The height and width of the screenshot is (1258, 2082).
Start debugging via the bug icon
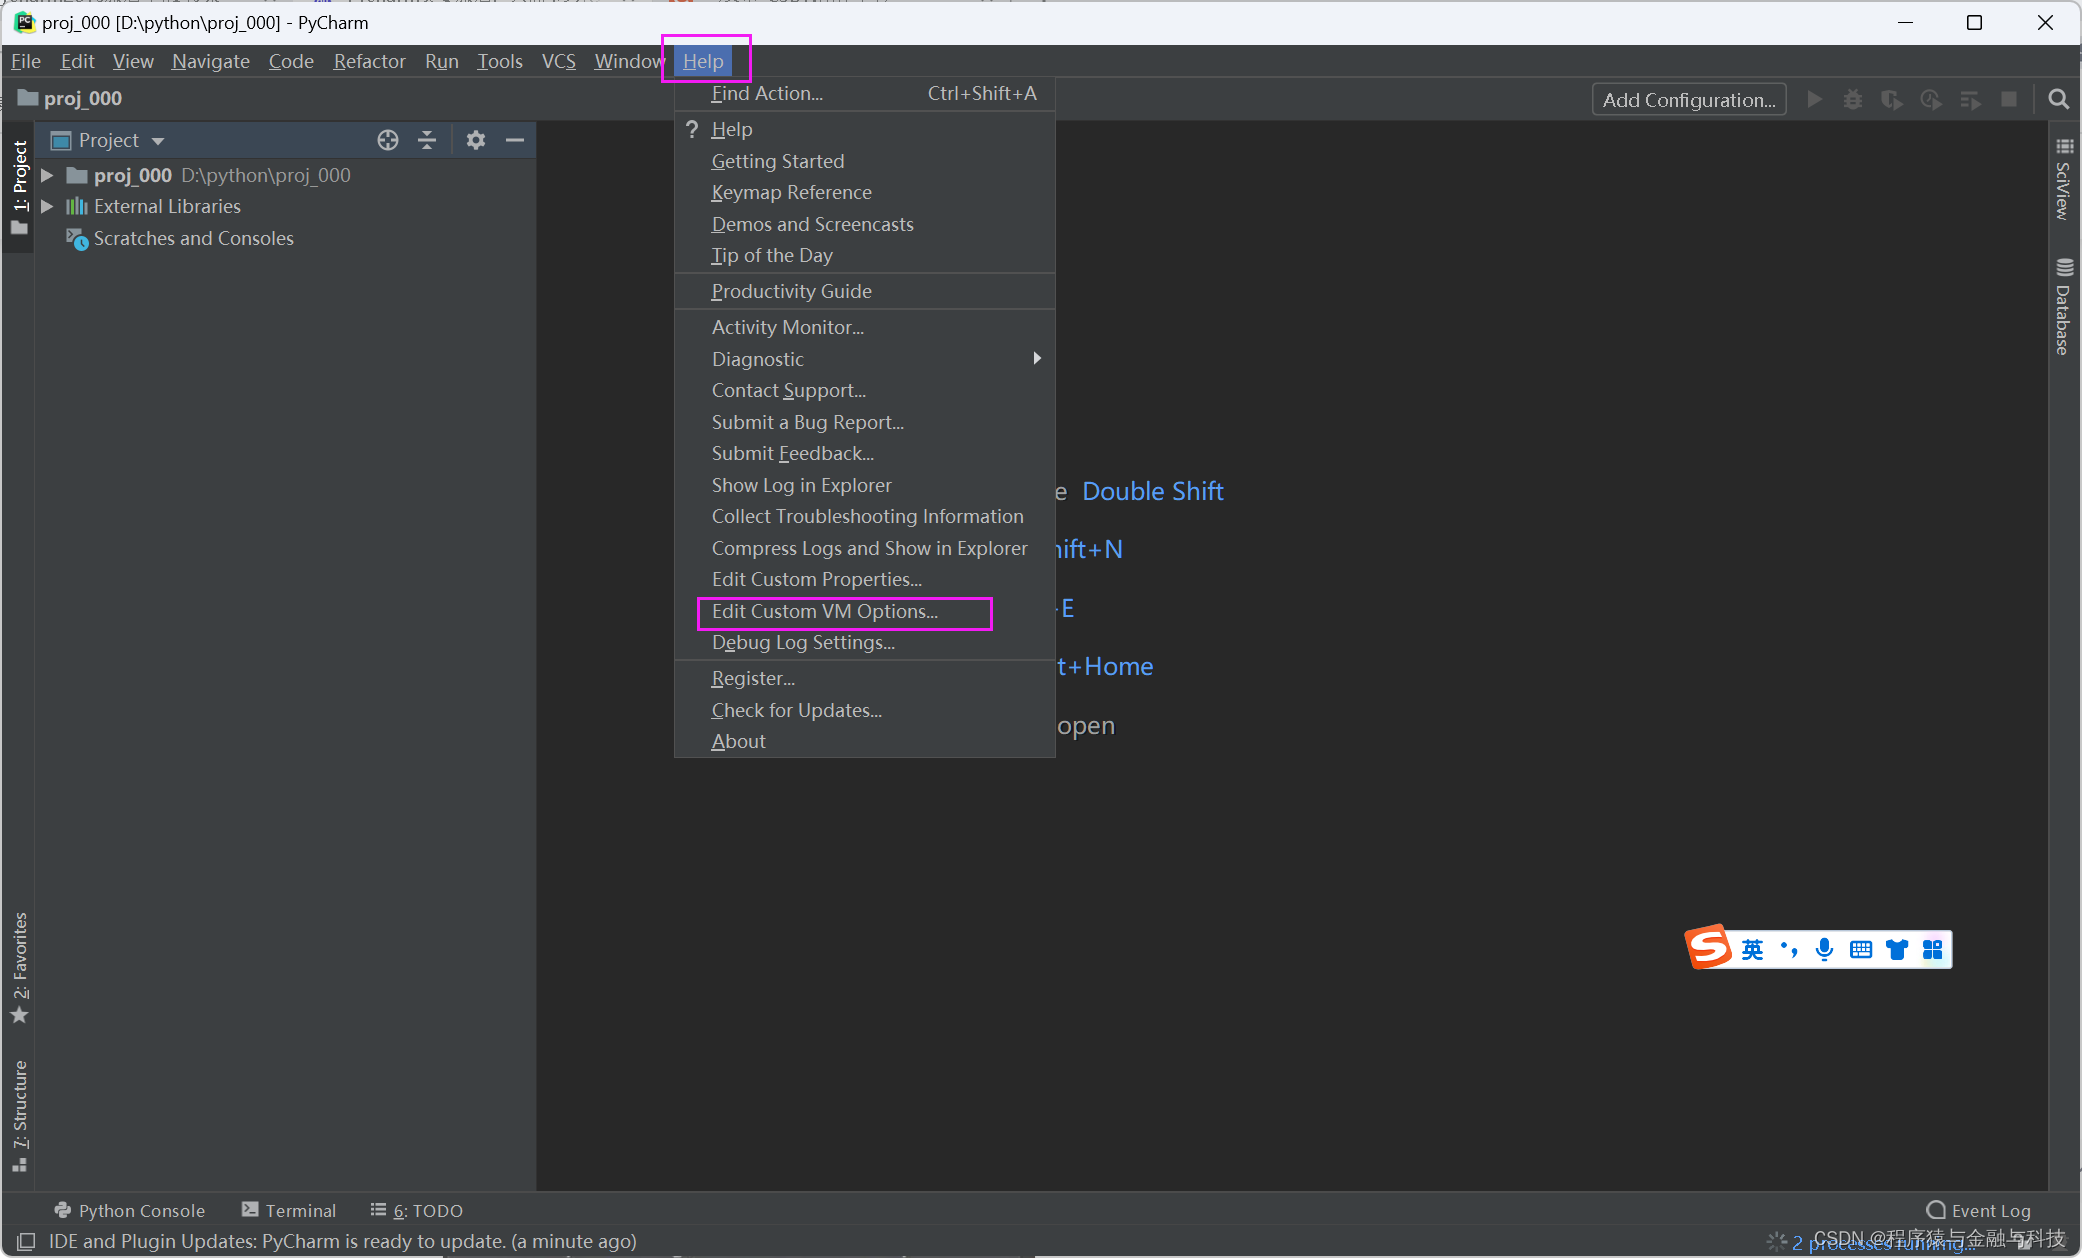1854,99
